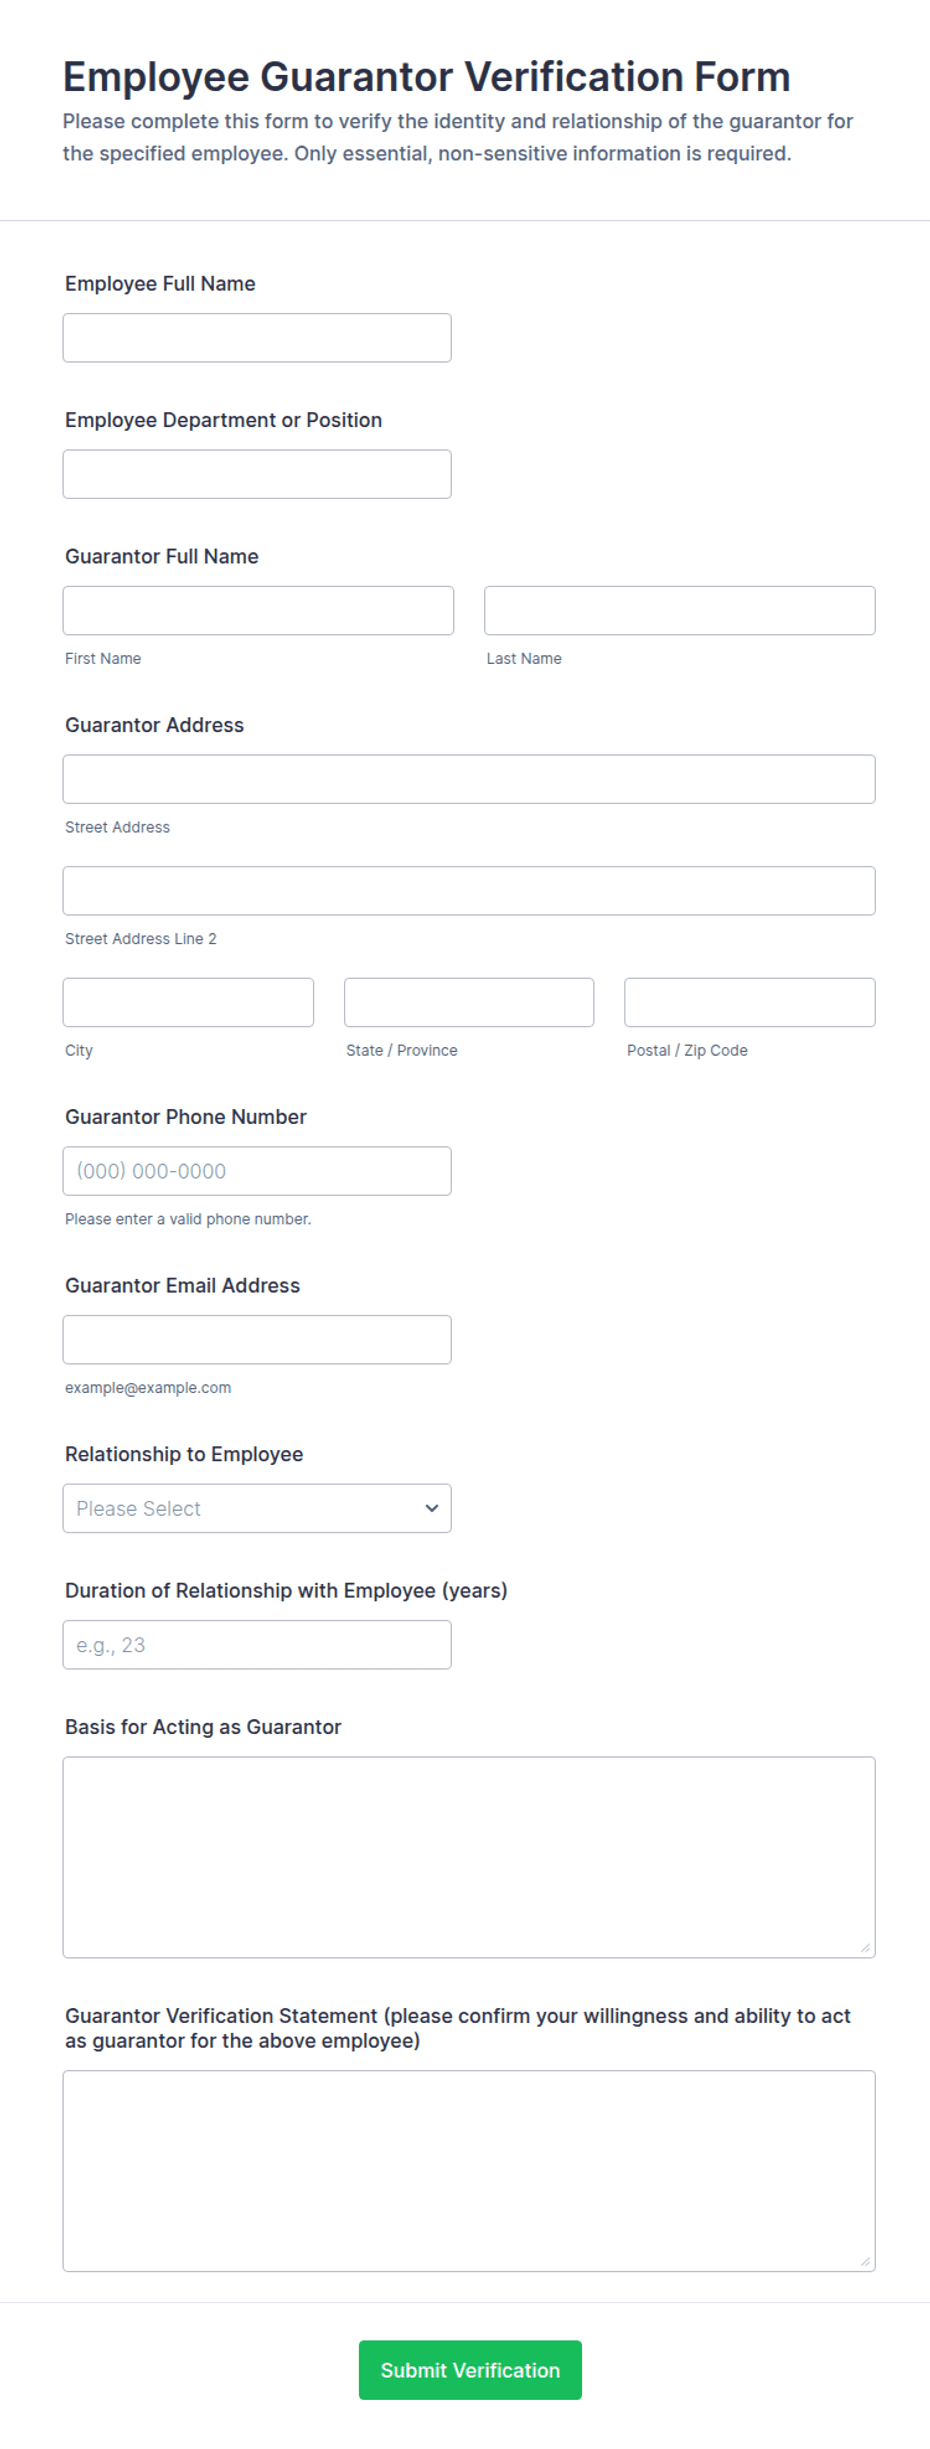Expand the Please Select relationship menu
Screen dimensions: 930x2449
256,1508
